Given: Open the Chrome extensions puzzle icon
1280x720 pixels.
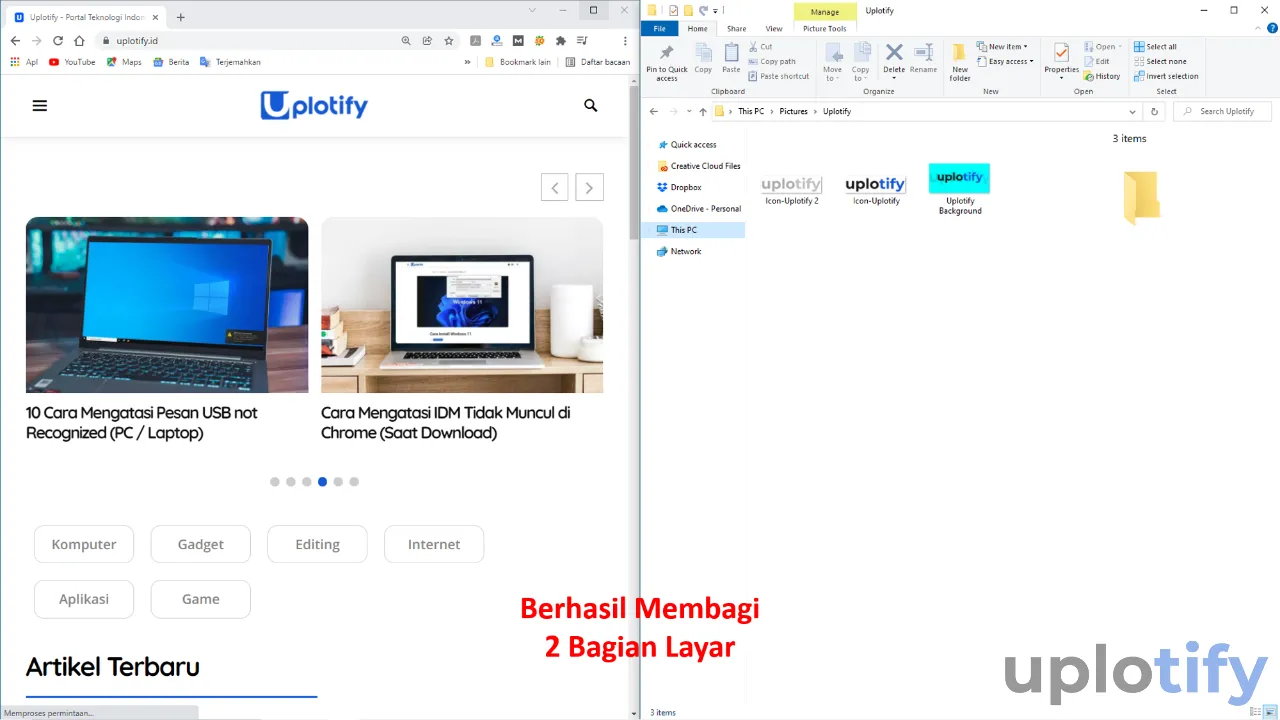Looking at the screenshot, I should (561, 41).
